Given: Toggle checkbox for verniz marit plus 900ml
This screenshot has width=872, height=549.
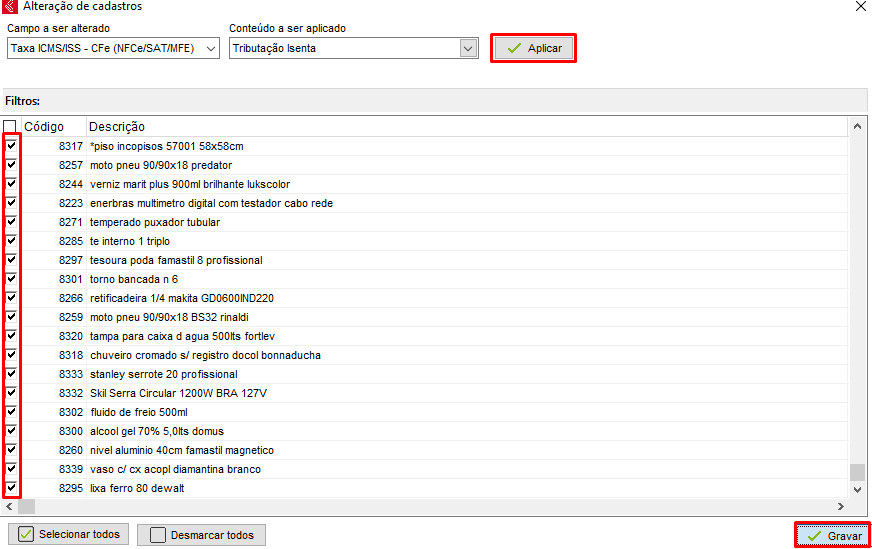Looking at the screenshot, I should [11, 184].
